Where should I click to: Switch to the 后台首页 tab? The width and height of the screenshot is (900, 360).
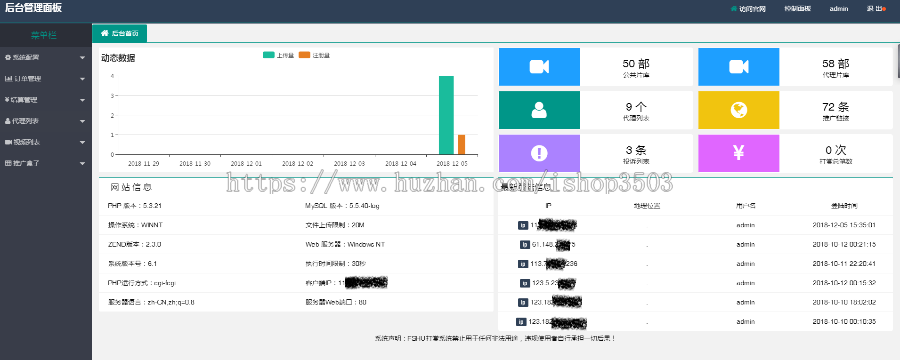[119, 33]
